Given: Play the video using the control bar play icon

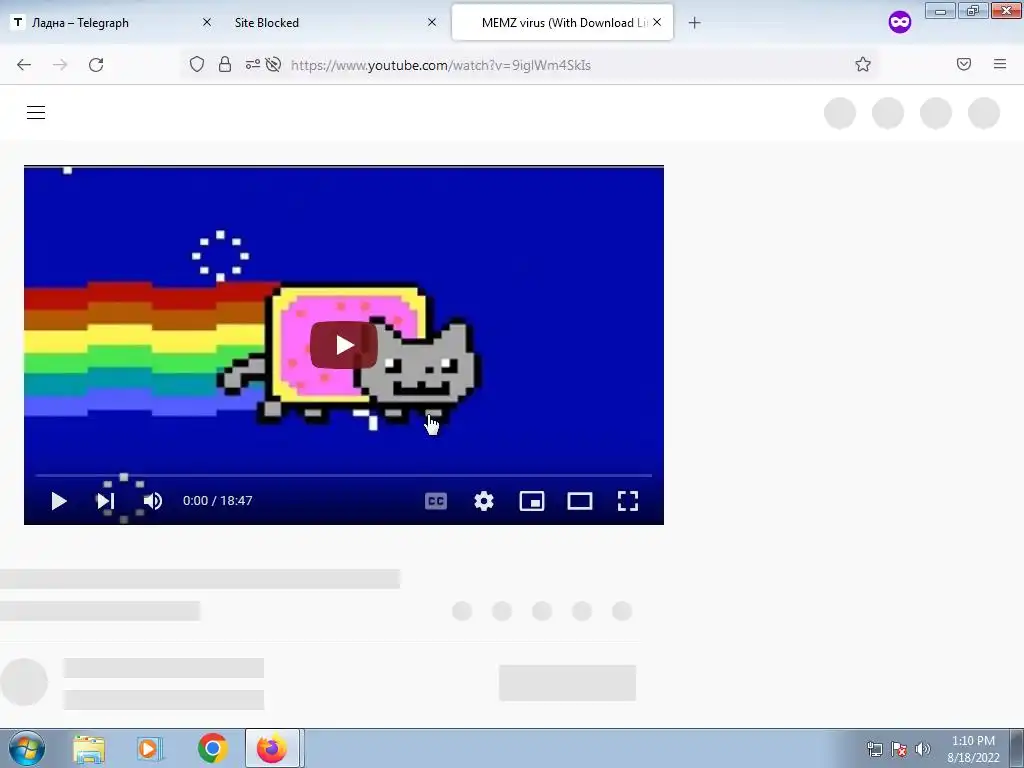Looking at the screenshot, I should [59, 501].
